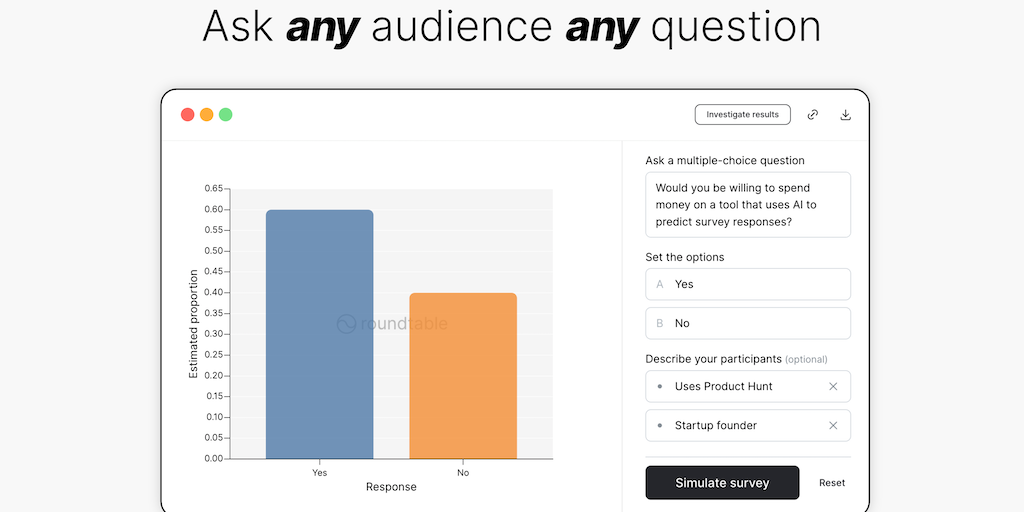Click the download results icon
1024x512 pixels.
pos(845,115)
